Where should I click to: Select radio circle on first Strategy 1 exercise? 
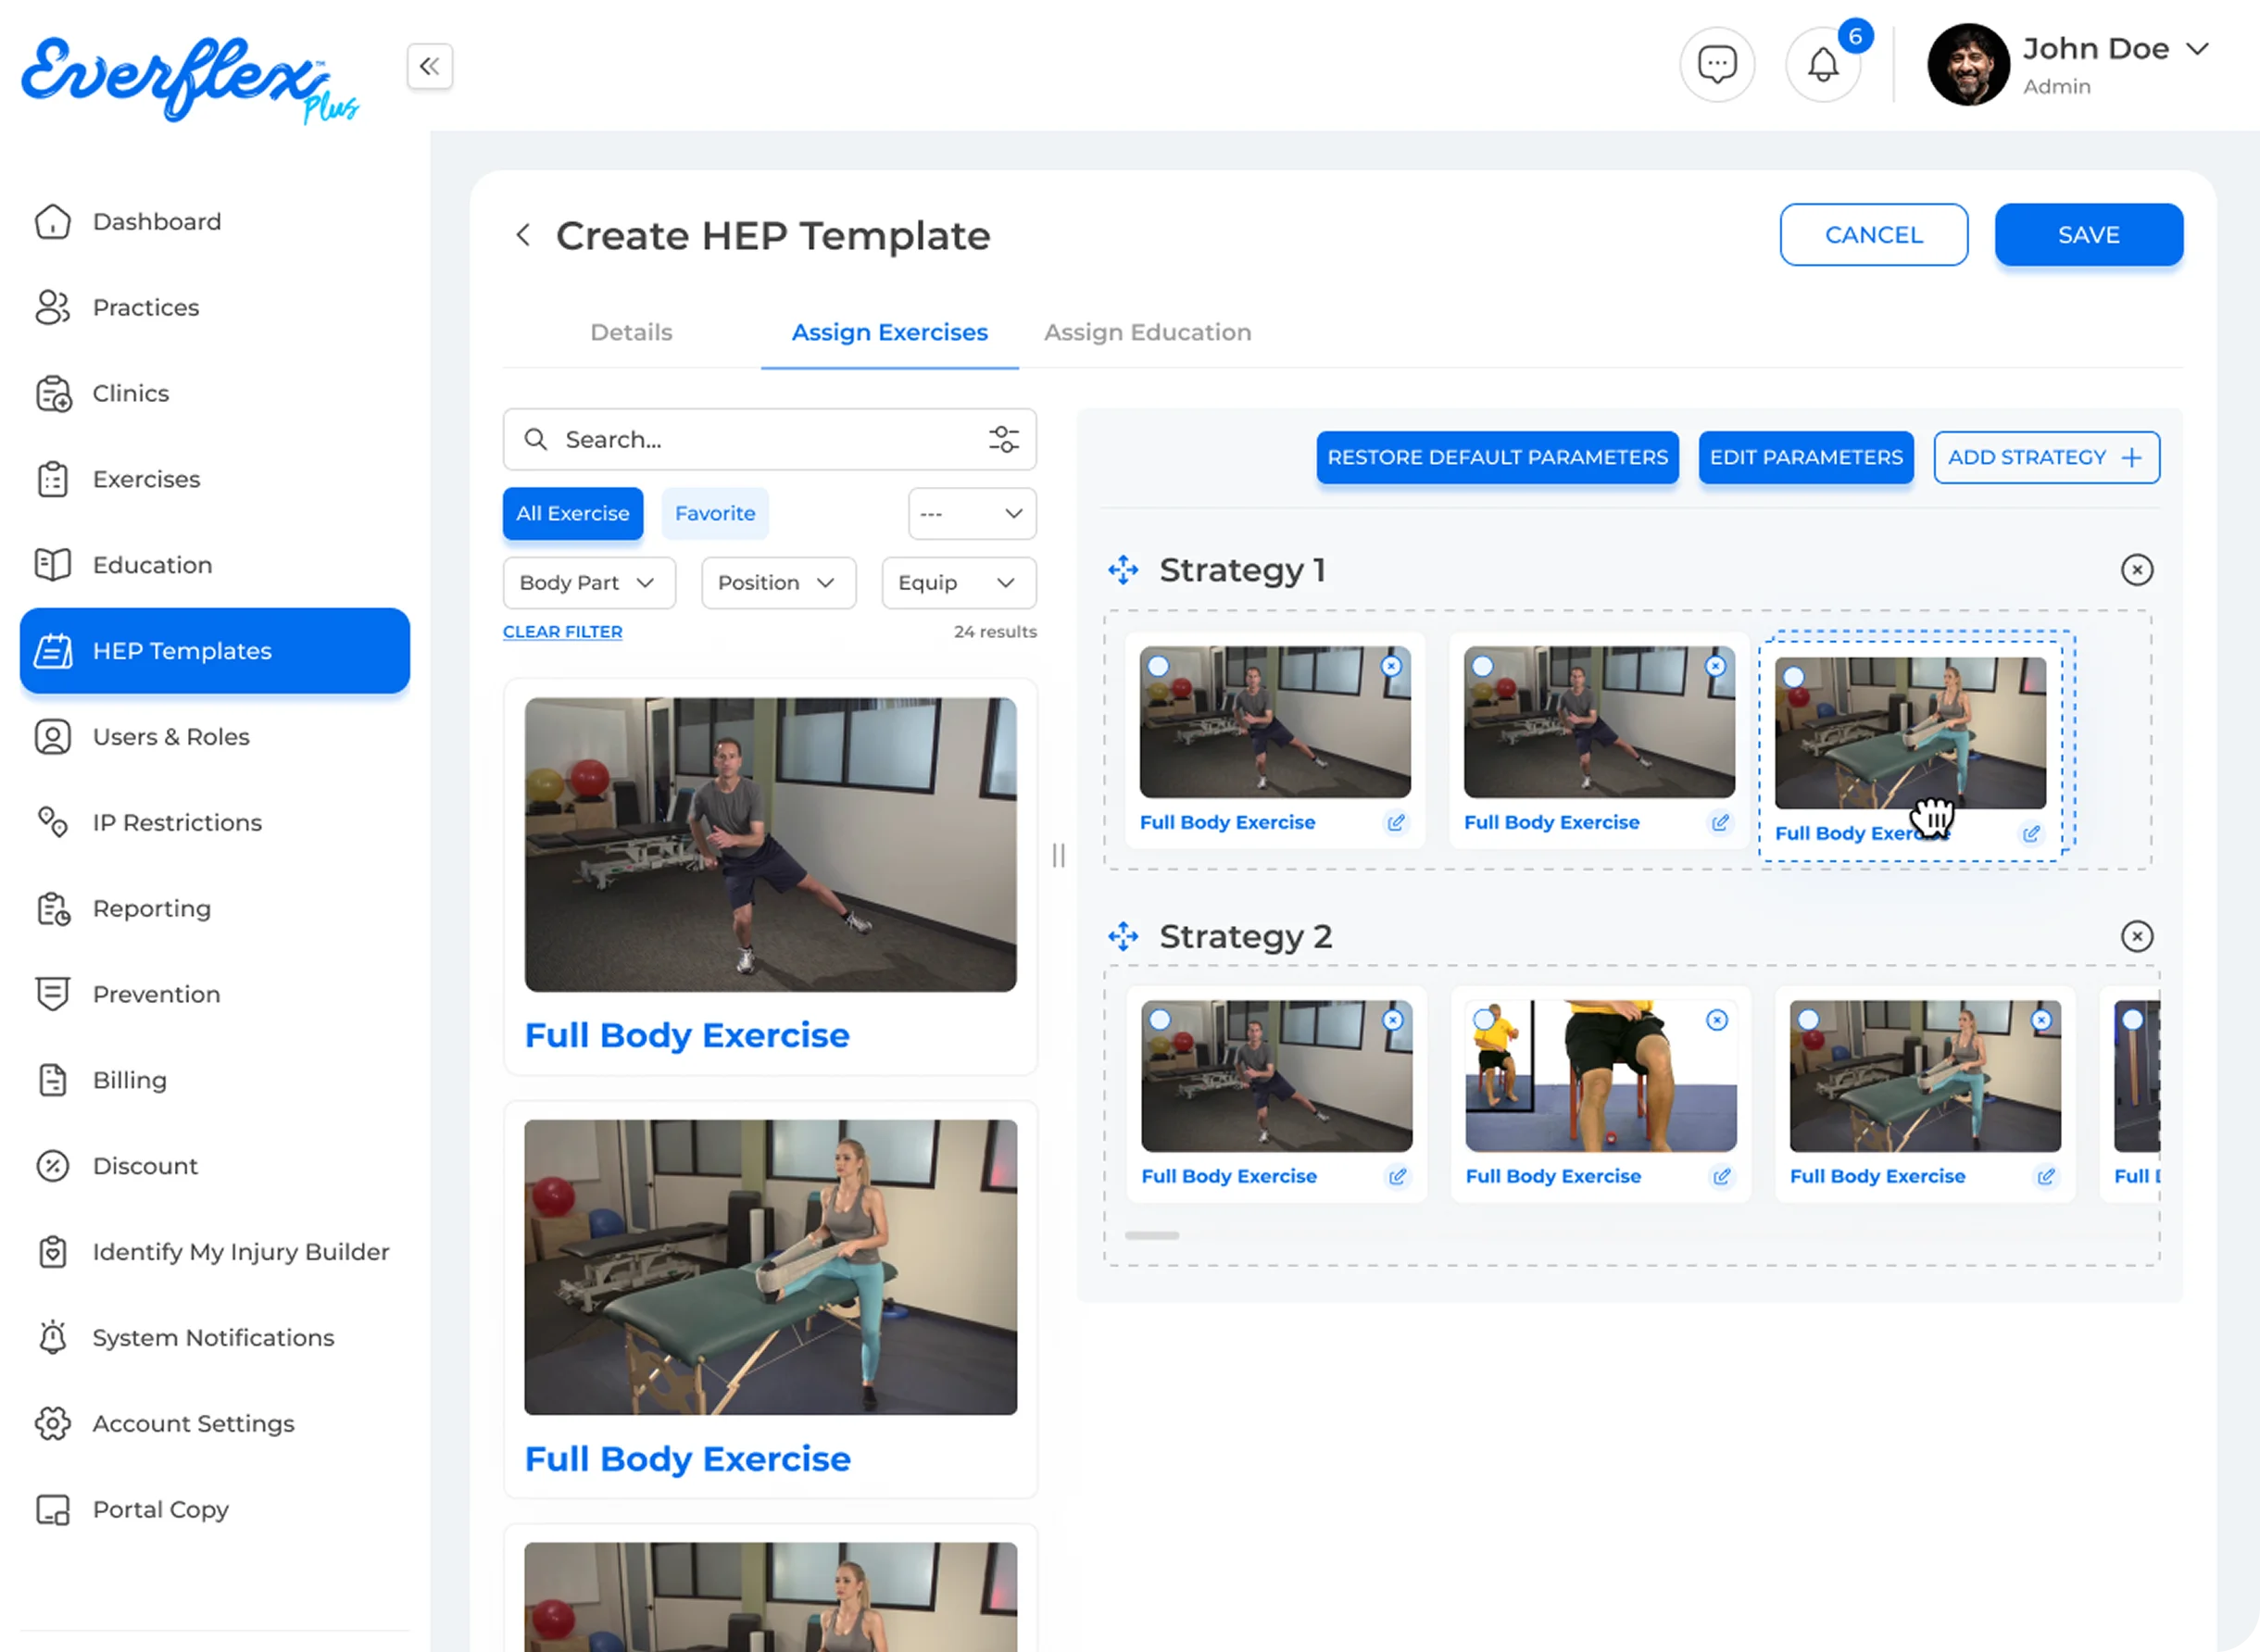click(x=1158, y=666)
